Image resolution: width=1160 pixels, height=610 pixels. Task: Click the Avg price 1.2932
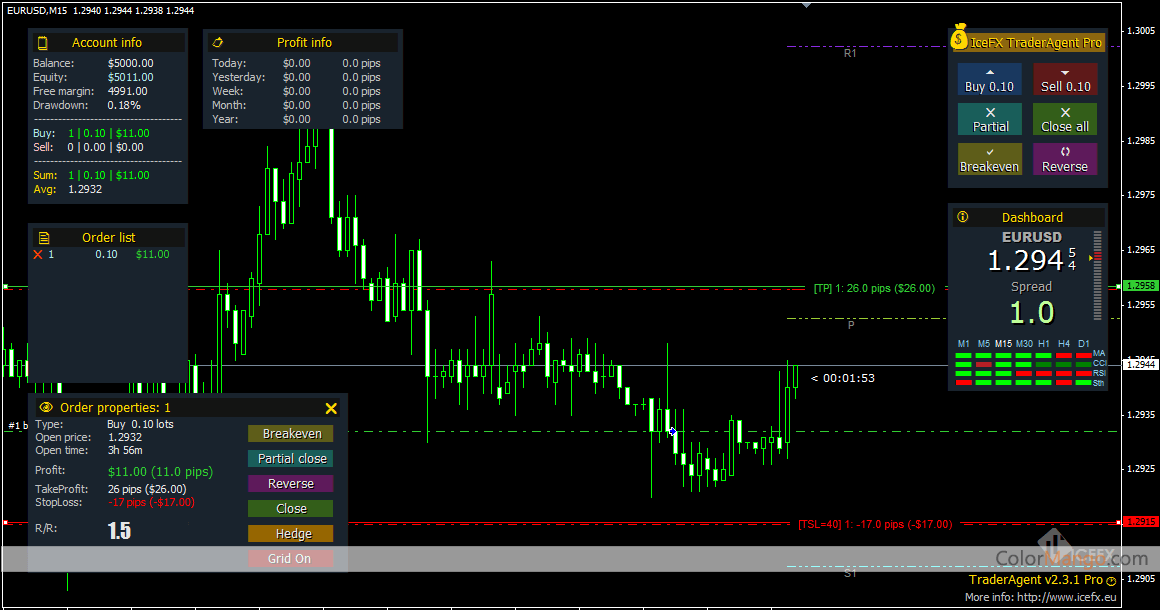pyautogui.click(x=85, y=189)
